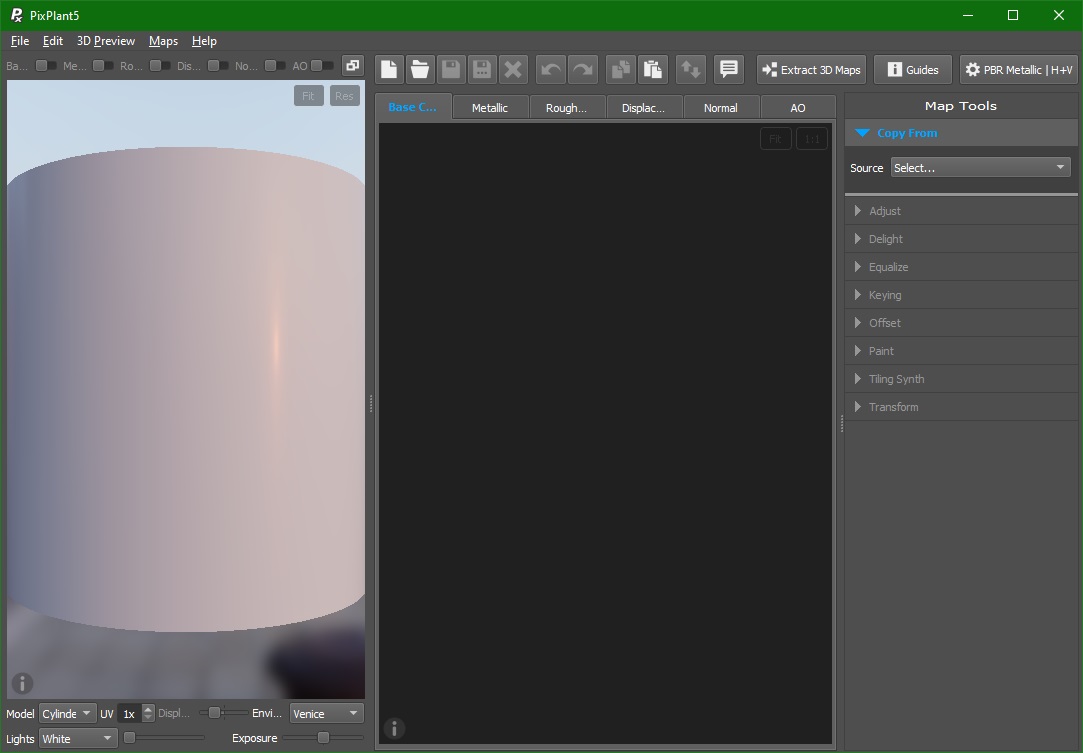Open the Source dropdown in Copy From
Screen dimensions: 1083x753
click(x=979, y=168)
